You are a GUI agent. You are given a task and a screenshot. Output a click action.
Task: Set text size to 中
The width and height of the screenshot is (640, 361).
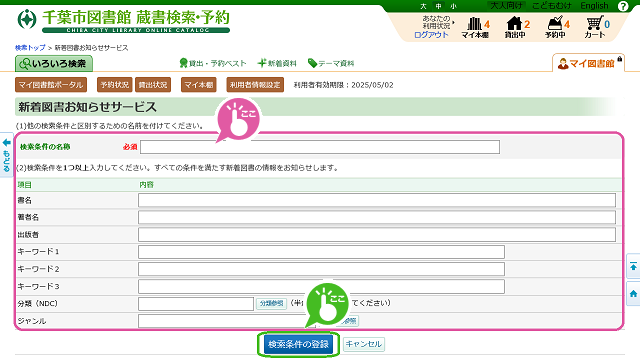(438, 6)
